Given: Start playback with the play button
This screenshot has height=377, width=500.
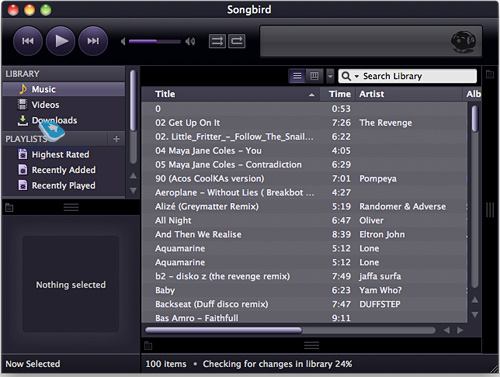Looking at the screenshot, I should [60, 41].
